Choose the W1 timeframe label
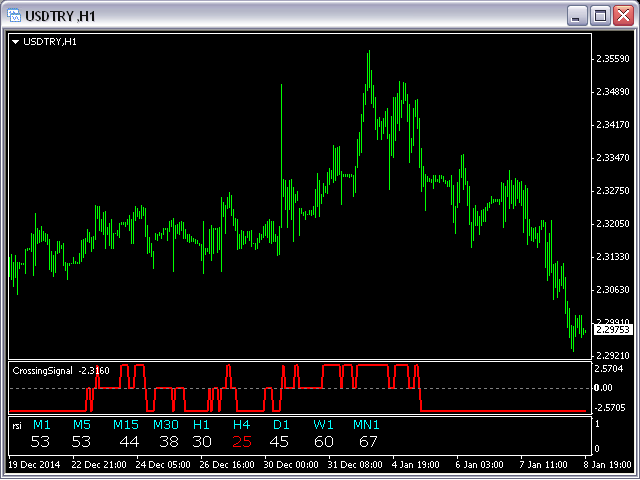The height and width of the screenshot is (480, 640). (x=323, y=425)
